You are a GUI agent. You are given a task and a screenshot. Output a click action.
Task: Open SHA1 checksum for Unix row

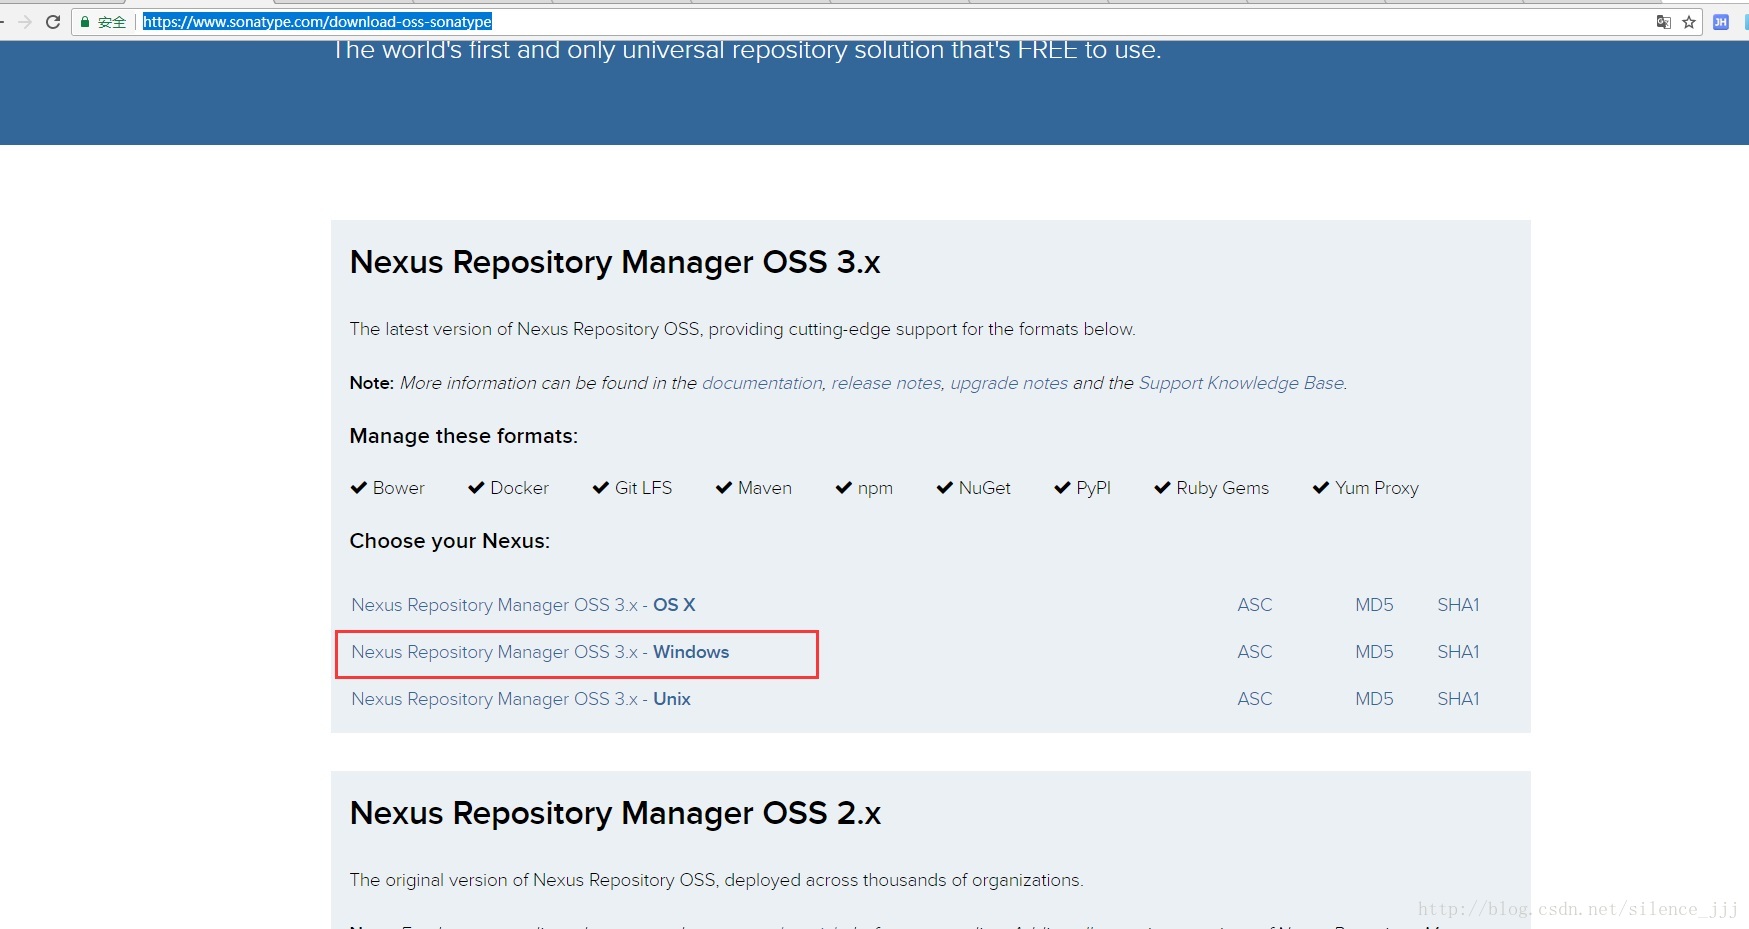tap(1458, 699)
